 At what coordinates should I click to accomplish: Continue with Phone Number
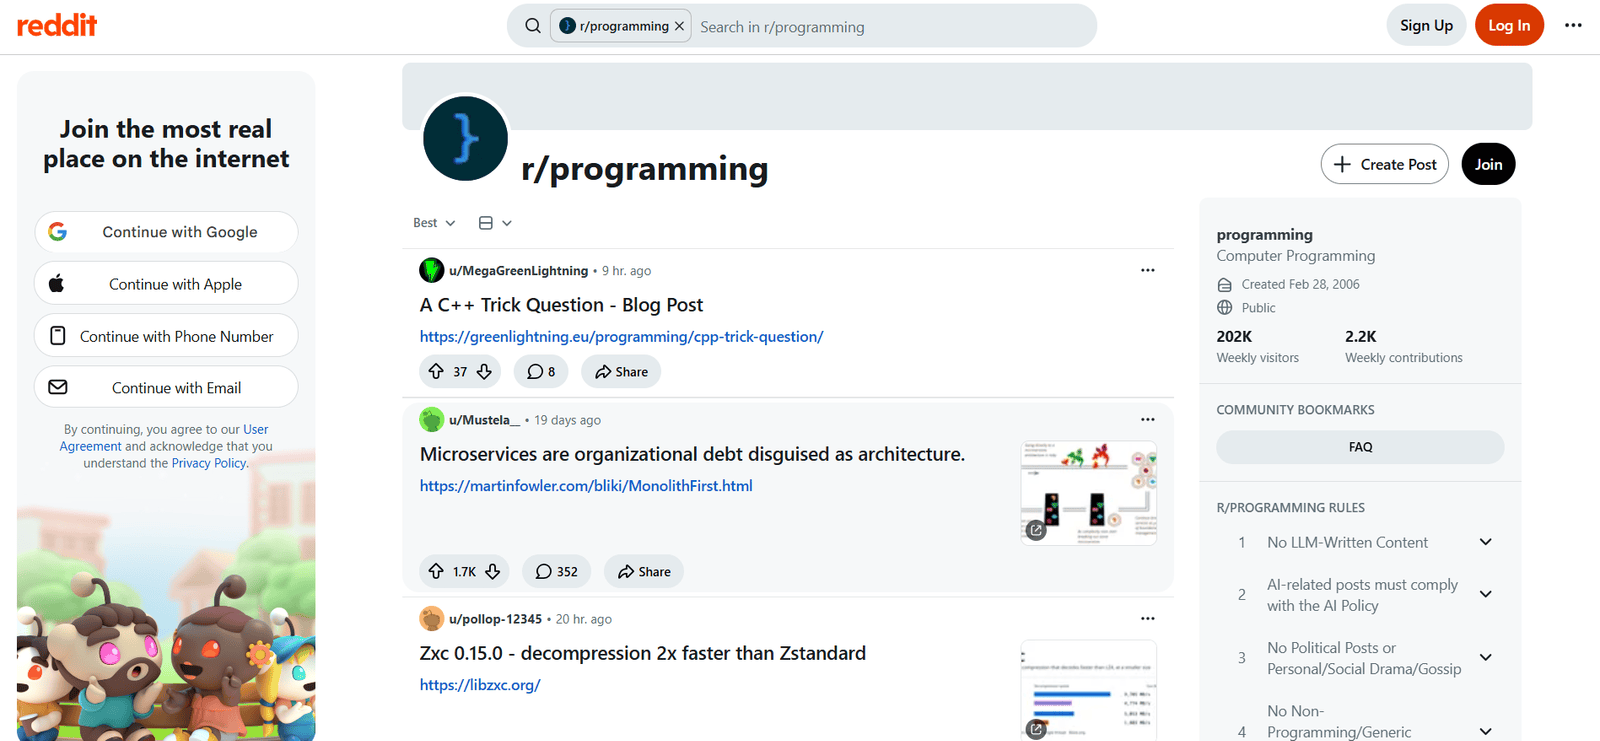coord(166,336)
